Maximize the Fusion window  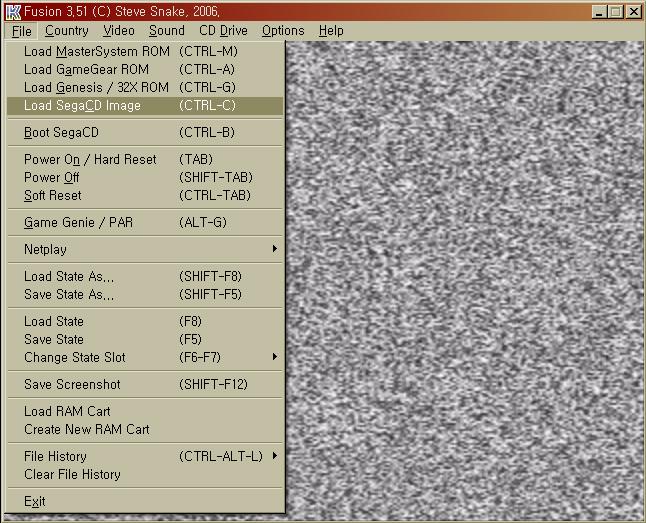616,12
